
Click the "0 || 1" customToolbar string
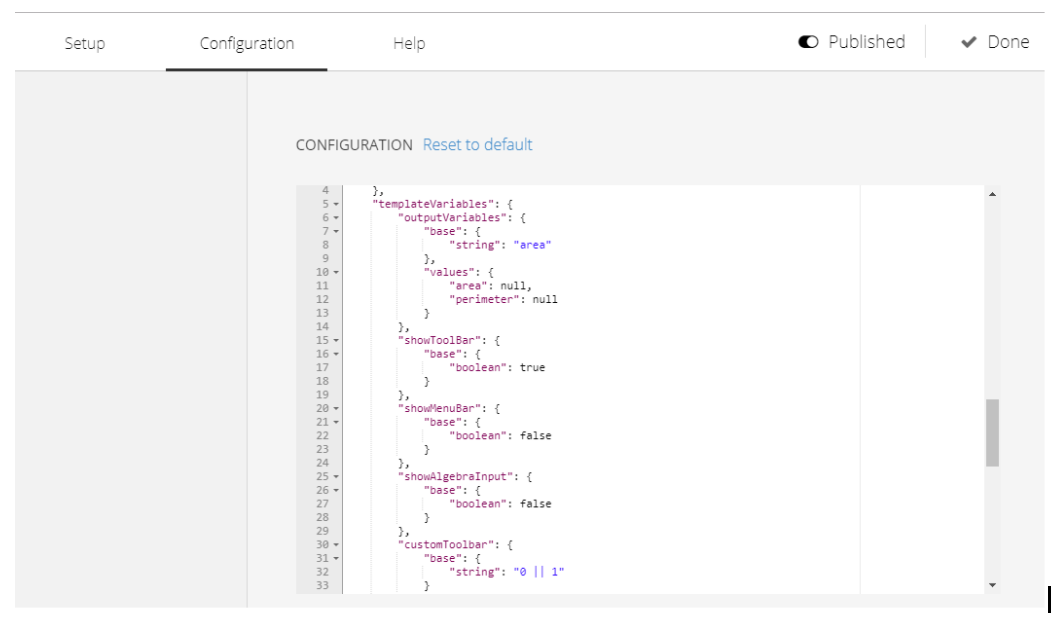[x=539, y=572]
